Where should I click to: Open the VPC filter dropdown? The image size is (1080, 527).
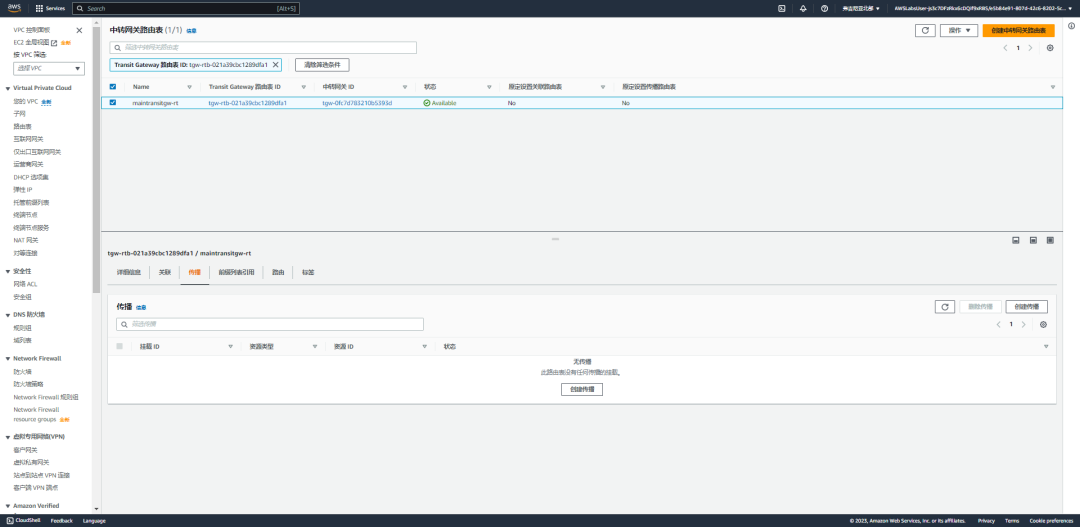(x=49, y=68)
